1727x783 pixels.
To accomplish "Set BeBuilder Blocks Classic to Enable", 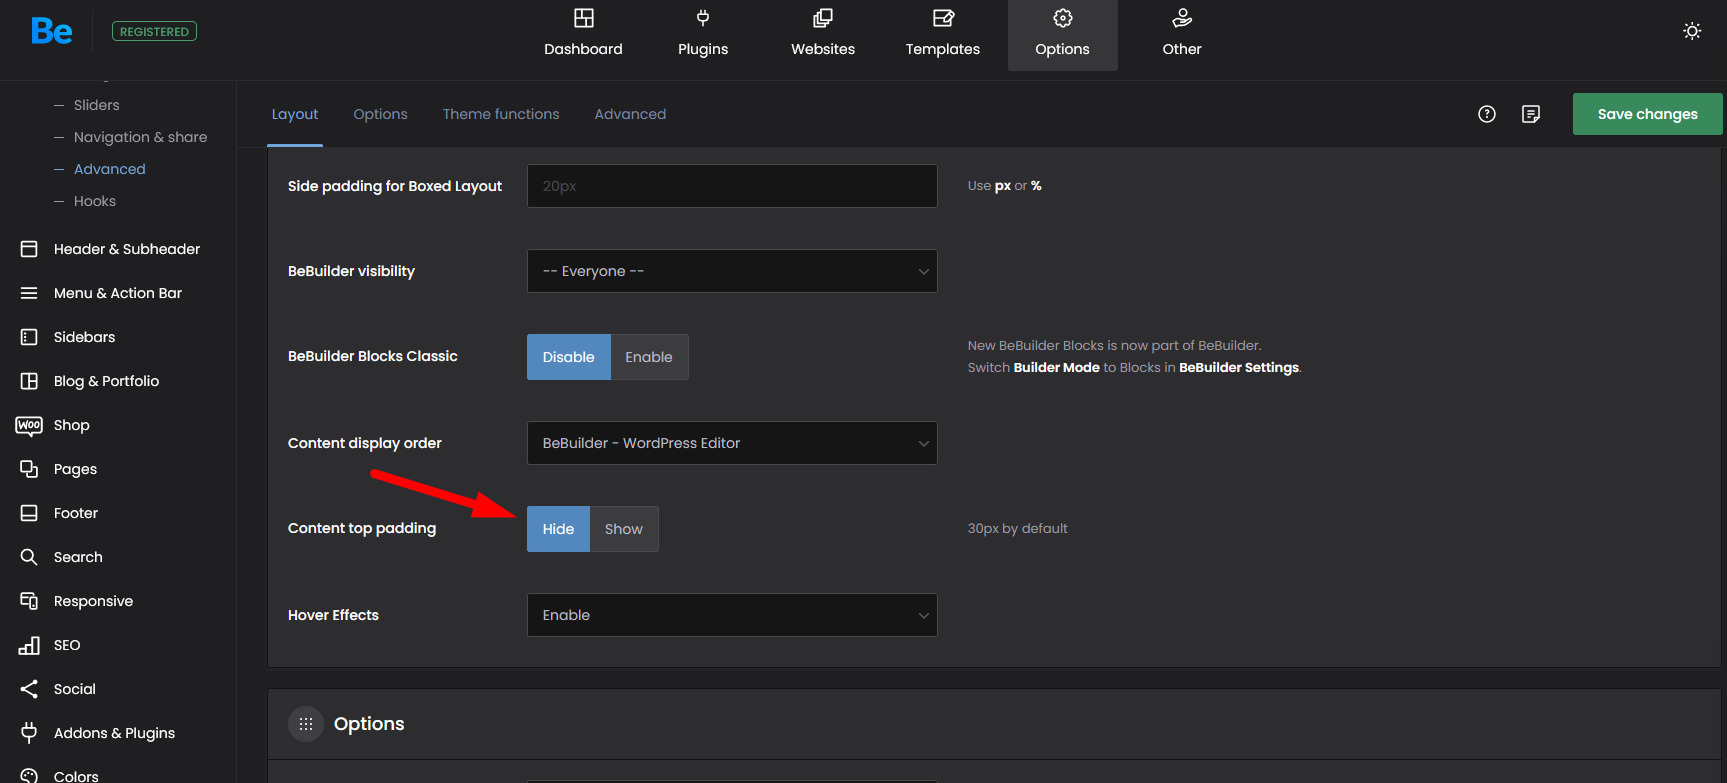I will tap(649, 357).
